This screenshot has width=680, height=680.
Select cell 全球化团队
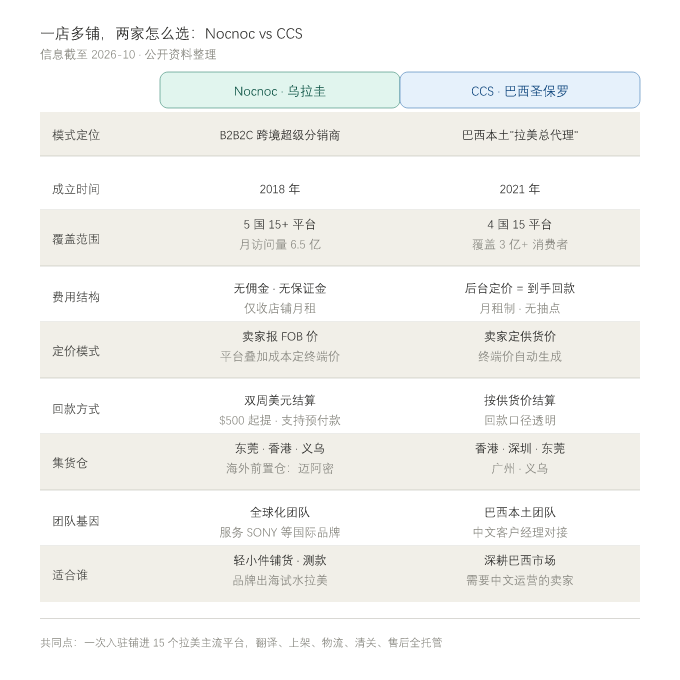280,513
